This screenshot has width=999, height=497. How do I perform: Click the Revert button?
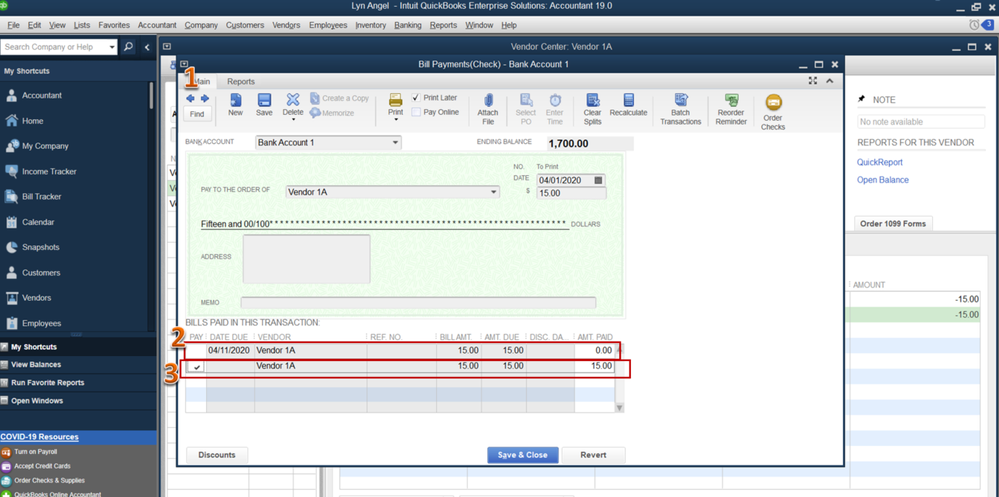(x=593, y=455)
